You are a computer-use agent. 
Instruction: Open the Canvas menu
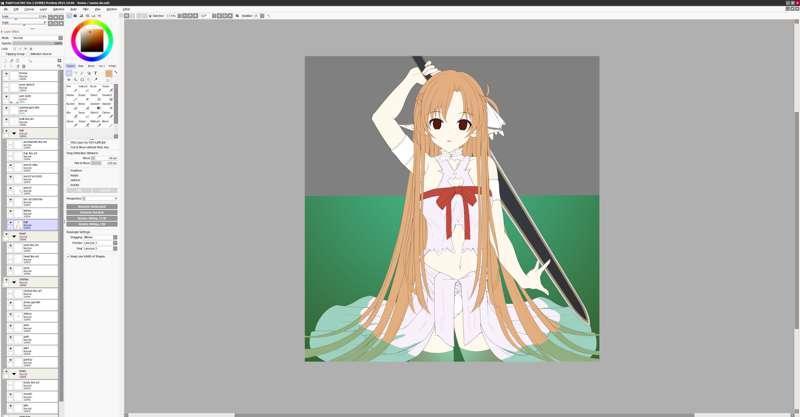[29, 9]
